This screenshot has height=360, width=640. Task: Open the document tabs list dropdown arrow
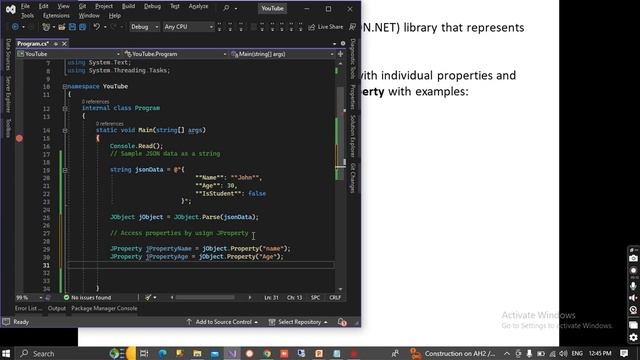coord(335,44)
